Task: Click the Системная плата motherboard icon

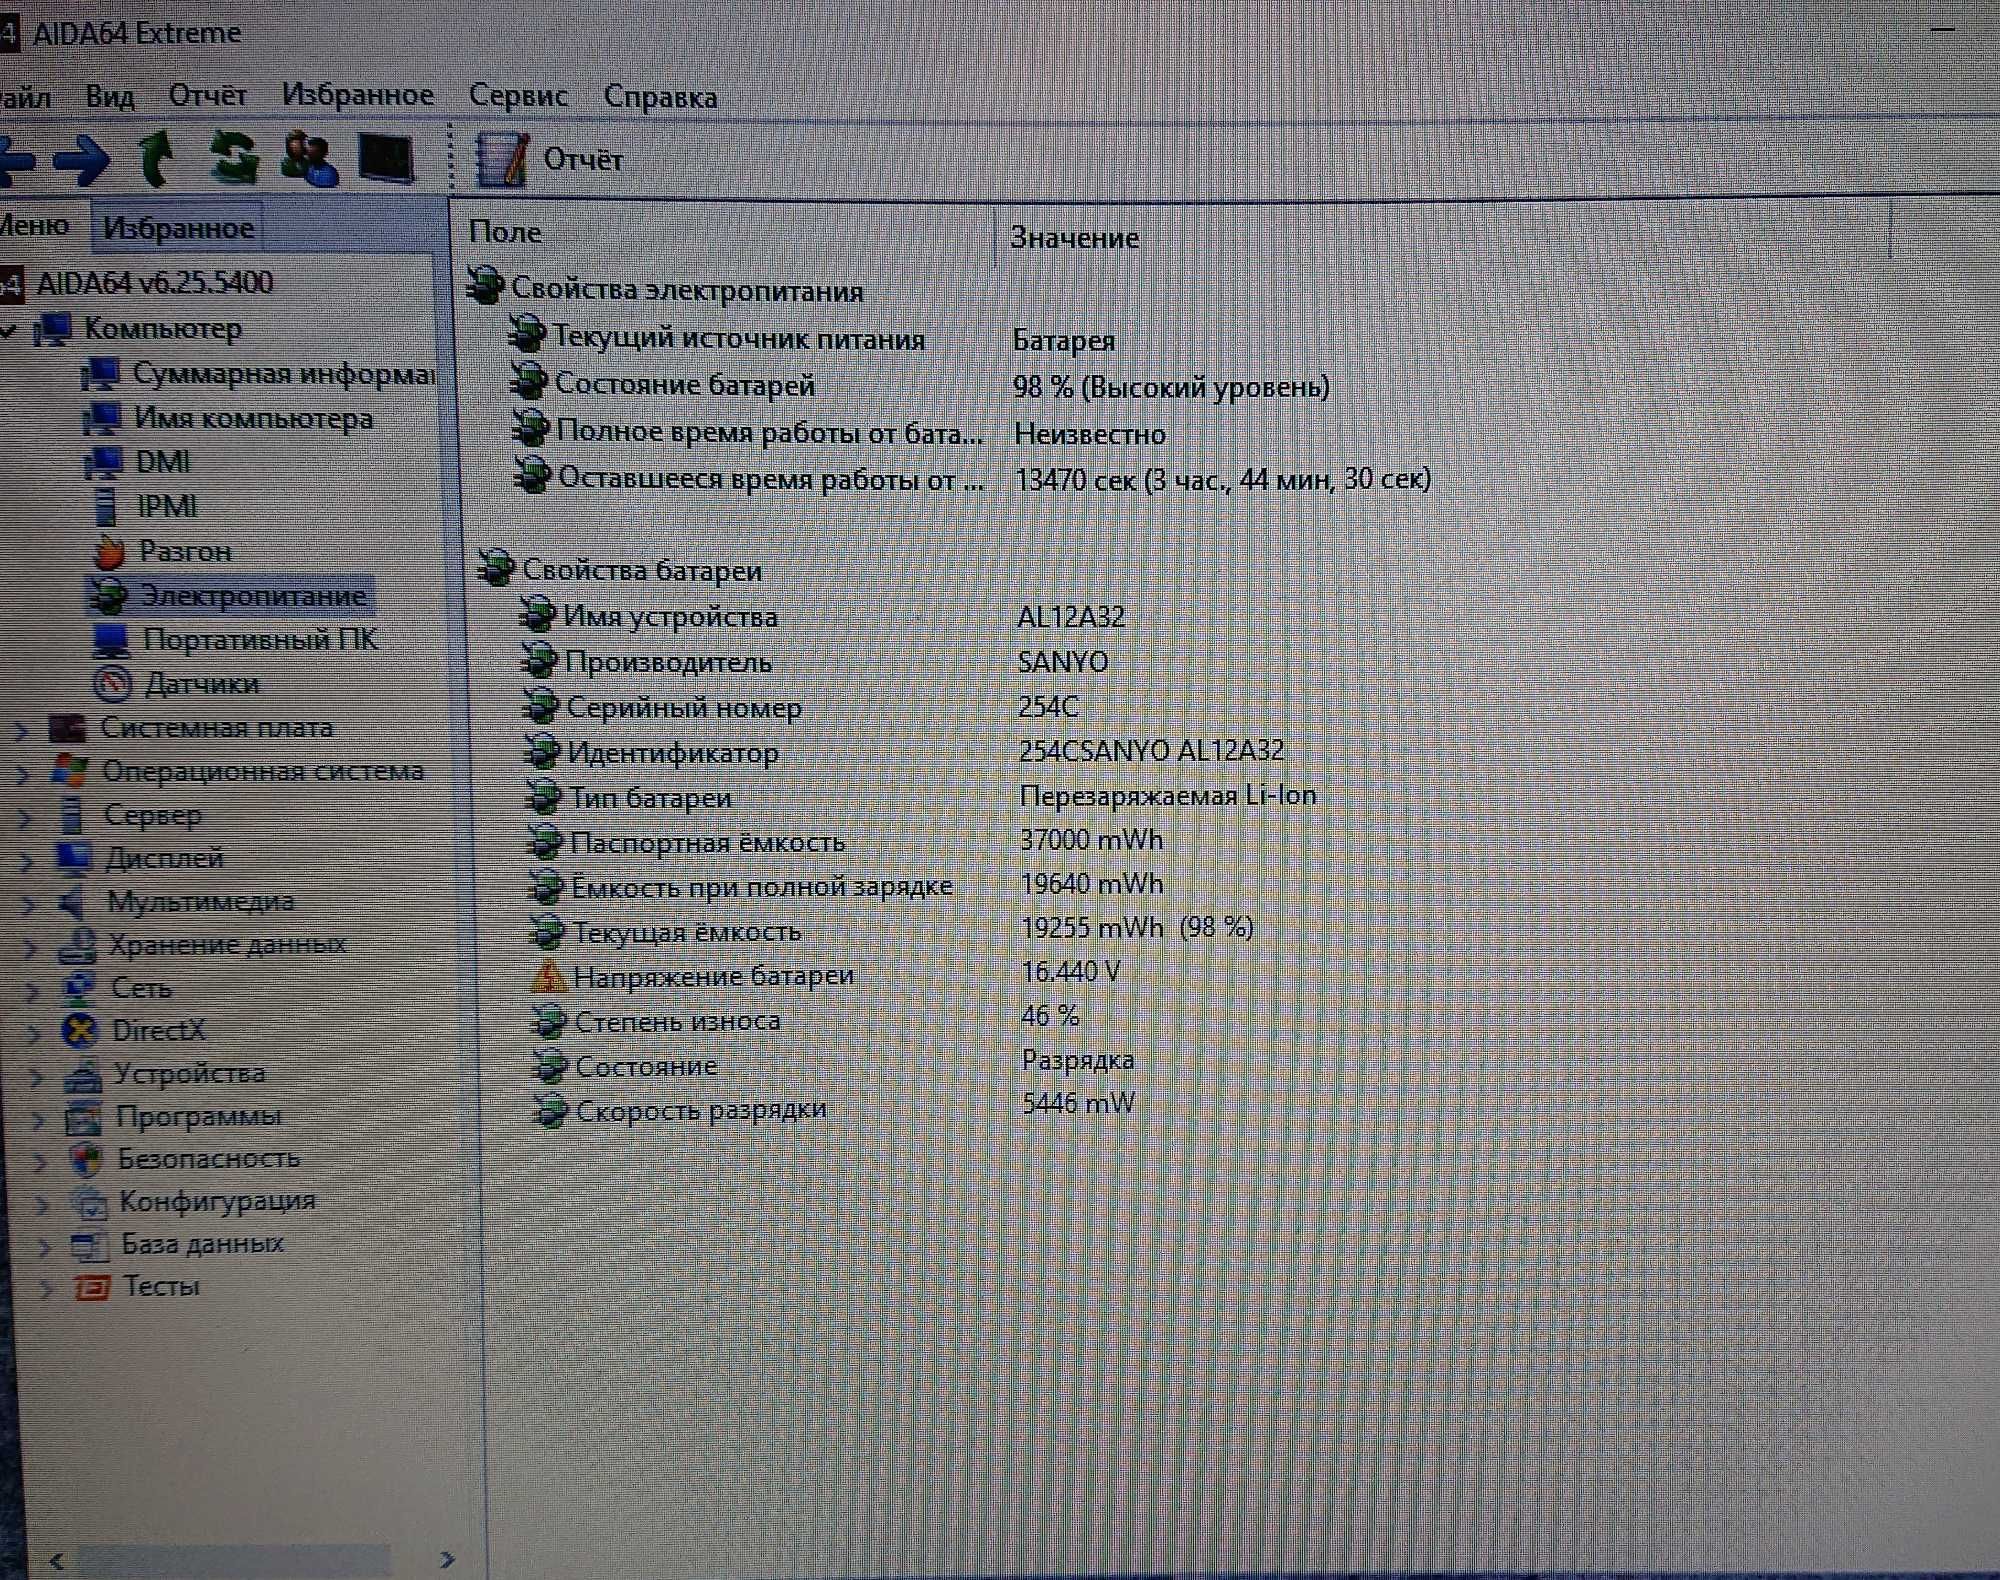Action: click(x=67, y=729)
